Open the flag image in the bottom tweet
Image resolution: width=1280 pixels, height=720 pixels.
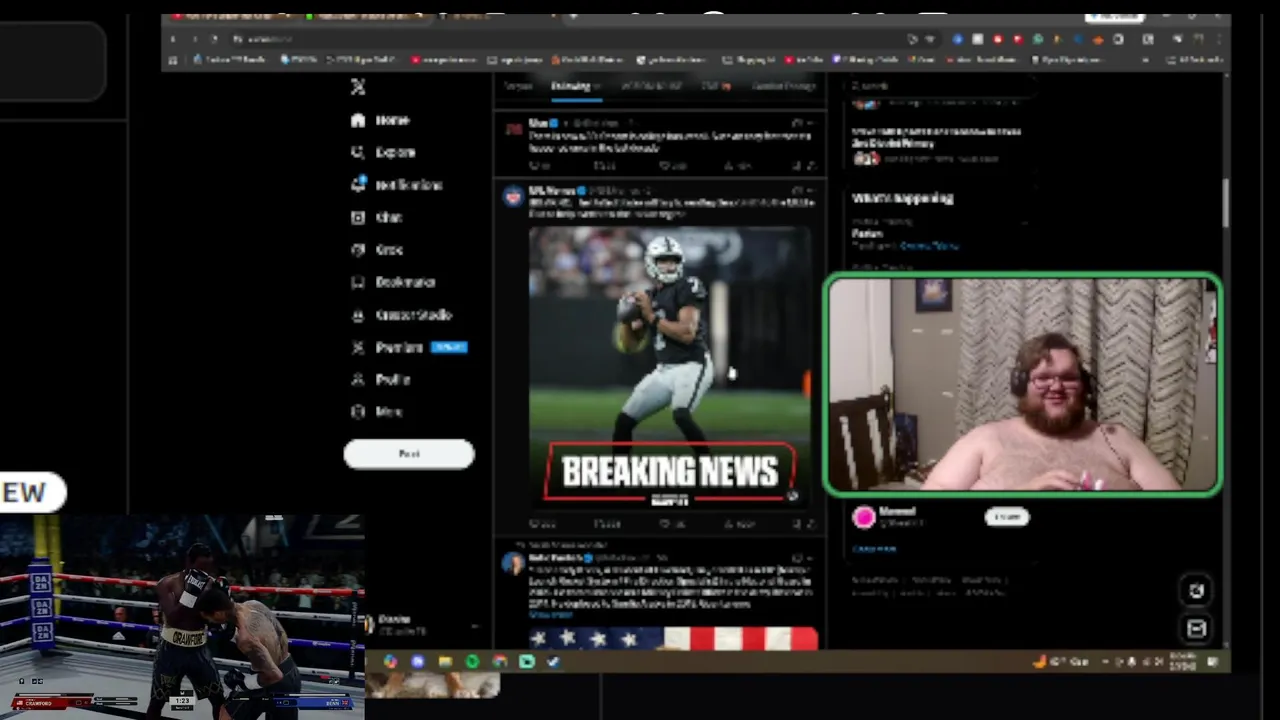[673, 638]
